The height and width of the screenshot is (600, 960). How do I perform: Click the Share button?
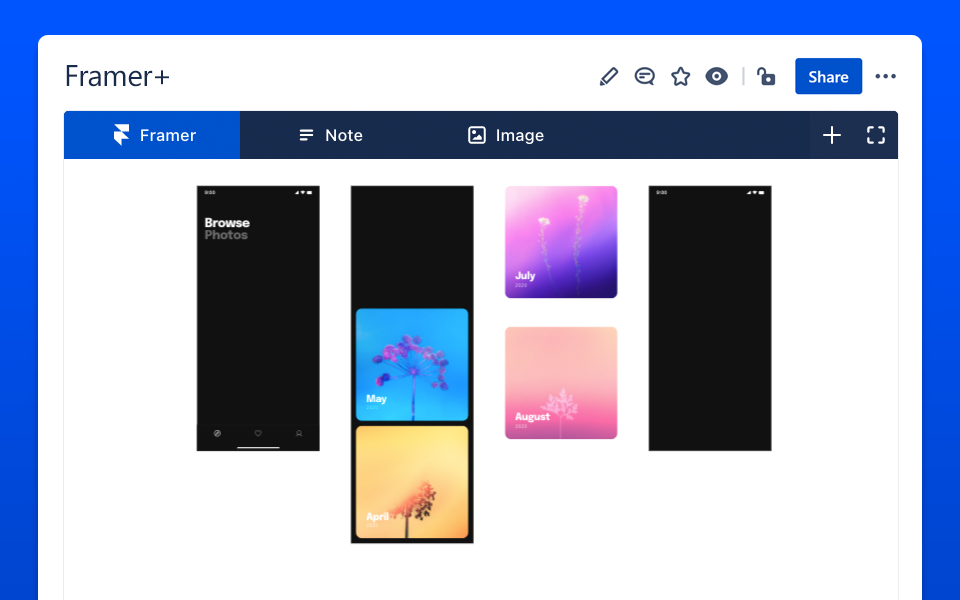click(x=828, y=77)
